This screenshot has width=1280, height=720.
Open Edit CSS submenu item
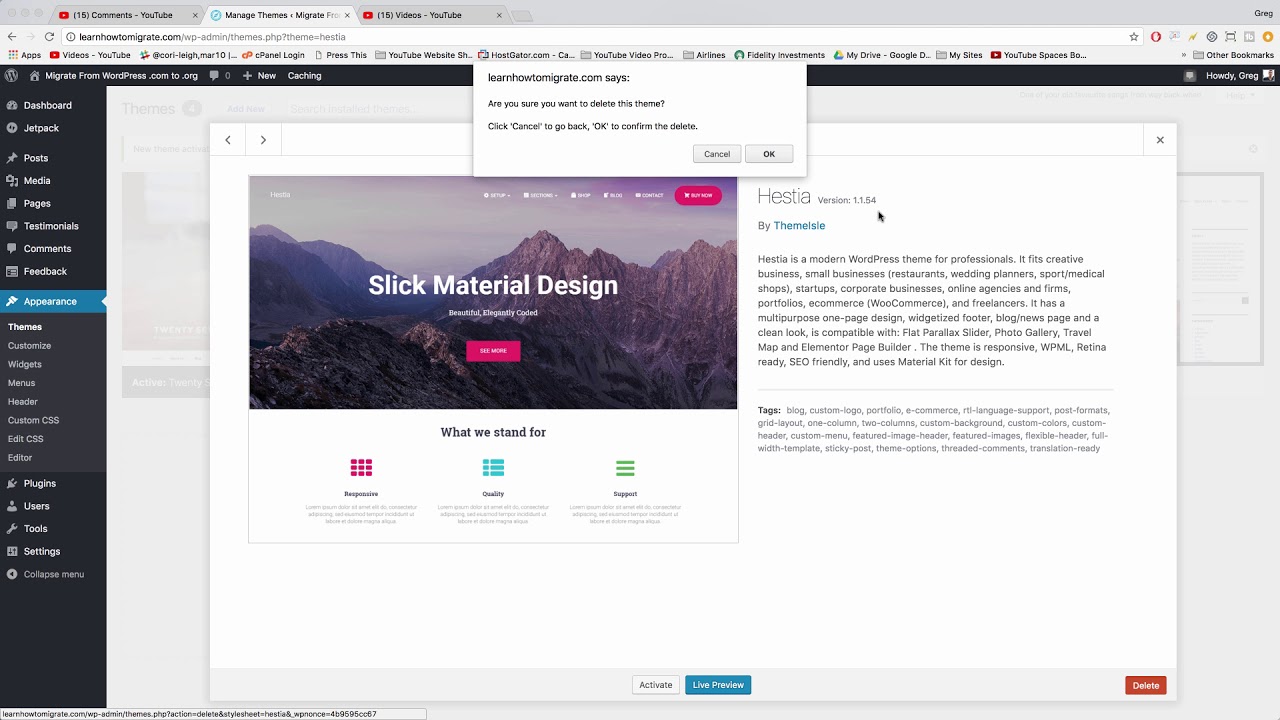click(x=26, y=439)
